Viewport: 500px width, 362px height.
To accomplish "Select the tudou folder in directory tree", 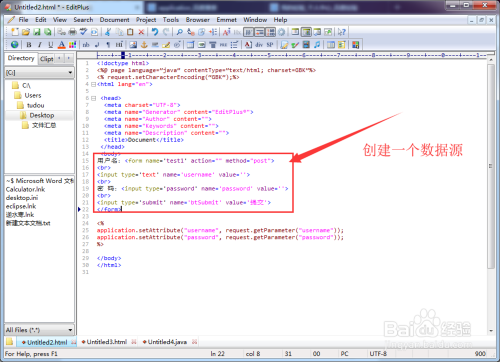I will click(35, 105).
